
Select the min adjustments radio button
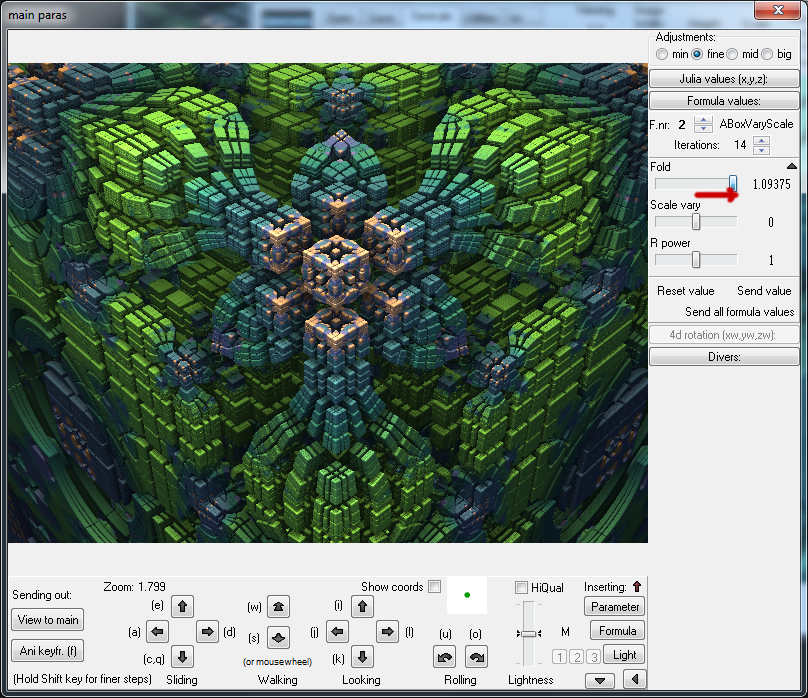point(662,54)
